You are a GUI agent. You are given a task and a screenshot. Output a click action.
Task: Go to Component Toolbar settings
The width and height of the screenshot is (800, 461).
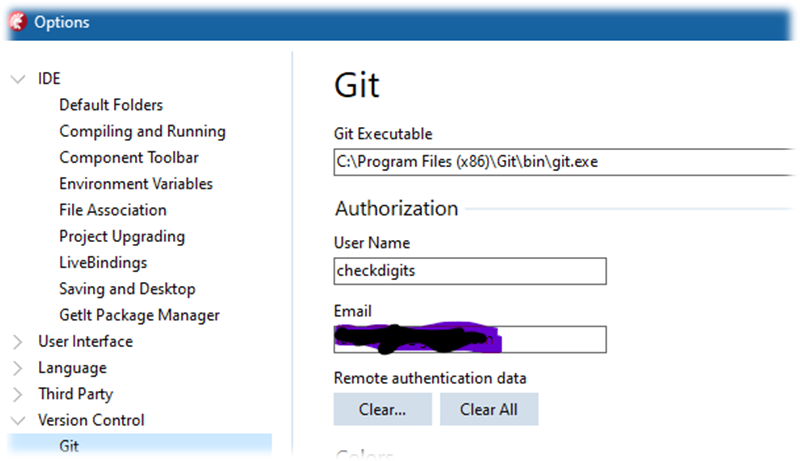129,158
